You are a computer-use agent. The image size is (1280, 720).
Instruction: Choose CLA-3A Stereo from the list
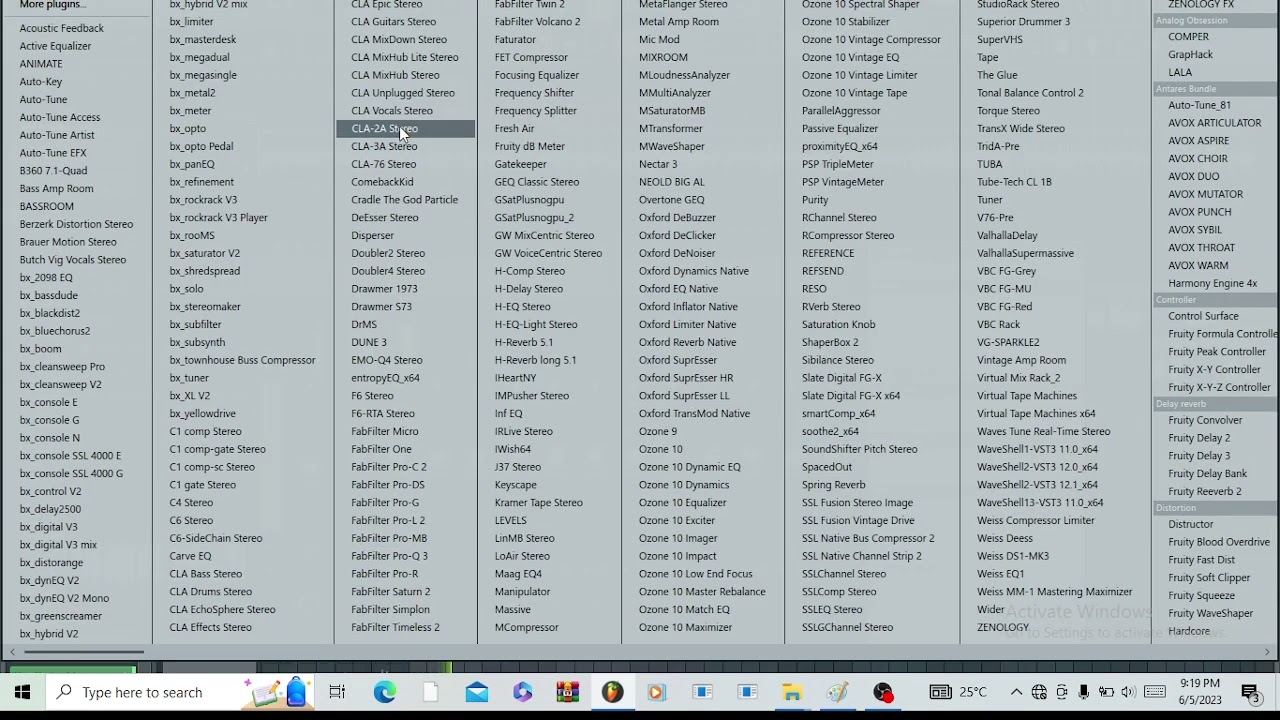384,146
